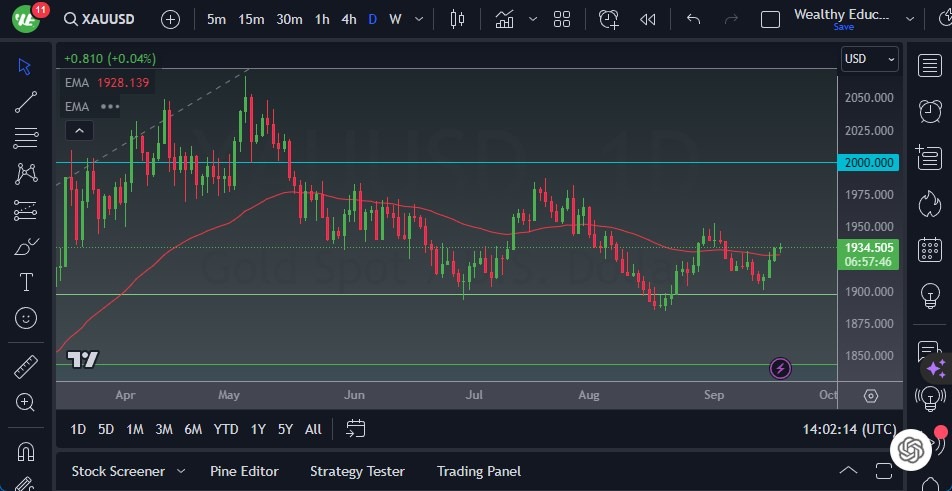Open the indicators chart icon
The width and height of the screenshot is (952, 491).
coord(504,19)
